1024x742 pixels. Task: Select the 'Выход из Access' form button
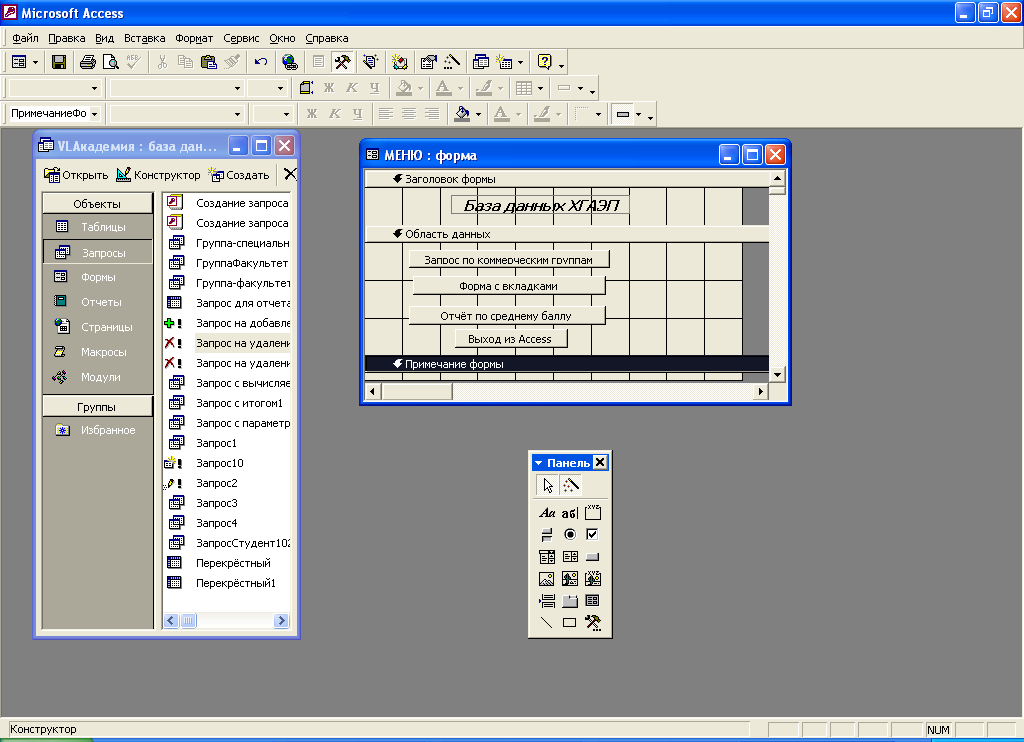click(x=510, y=338)
